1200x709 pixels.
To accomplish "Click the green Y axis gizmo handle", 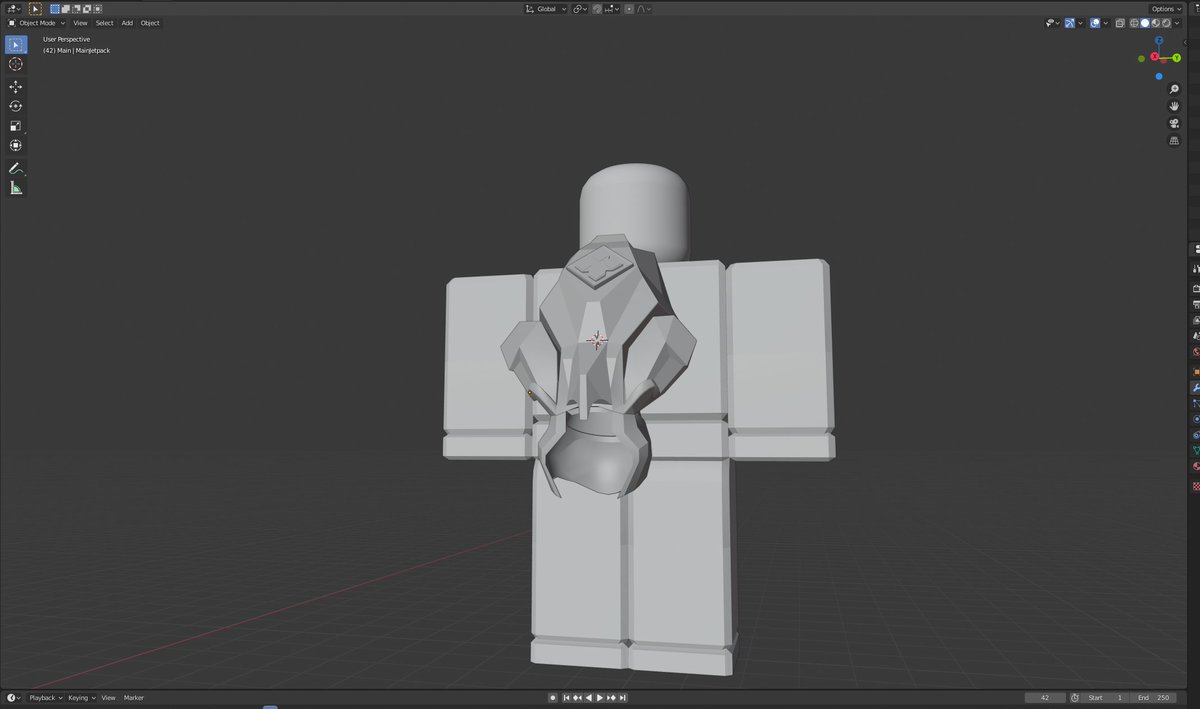I will tap(1176, 58).
